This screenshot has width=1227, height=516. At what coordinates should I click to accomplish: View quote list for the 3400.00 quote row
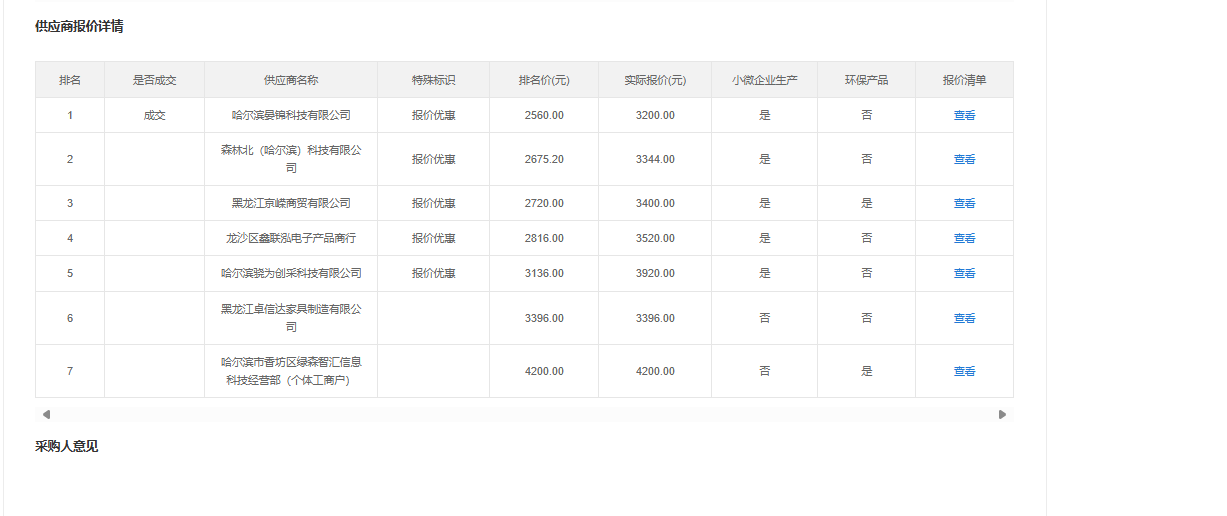tap(964, 203)
